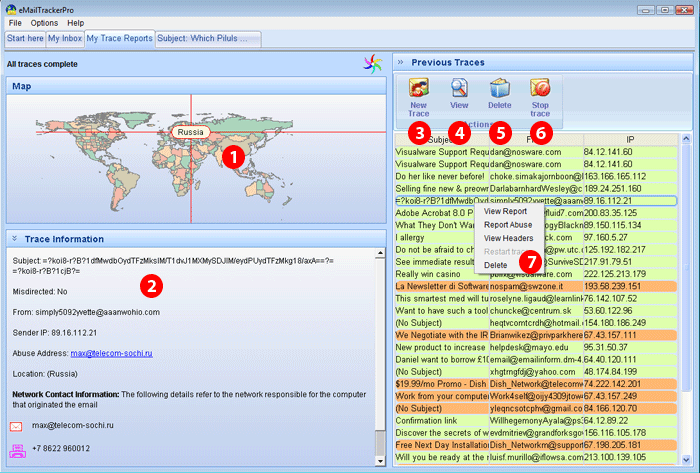The height and width of the screenshot is (473, 700).
Task: Click down arrow of Previous Traces scrollbar
Action: point(686,459)
